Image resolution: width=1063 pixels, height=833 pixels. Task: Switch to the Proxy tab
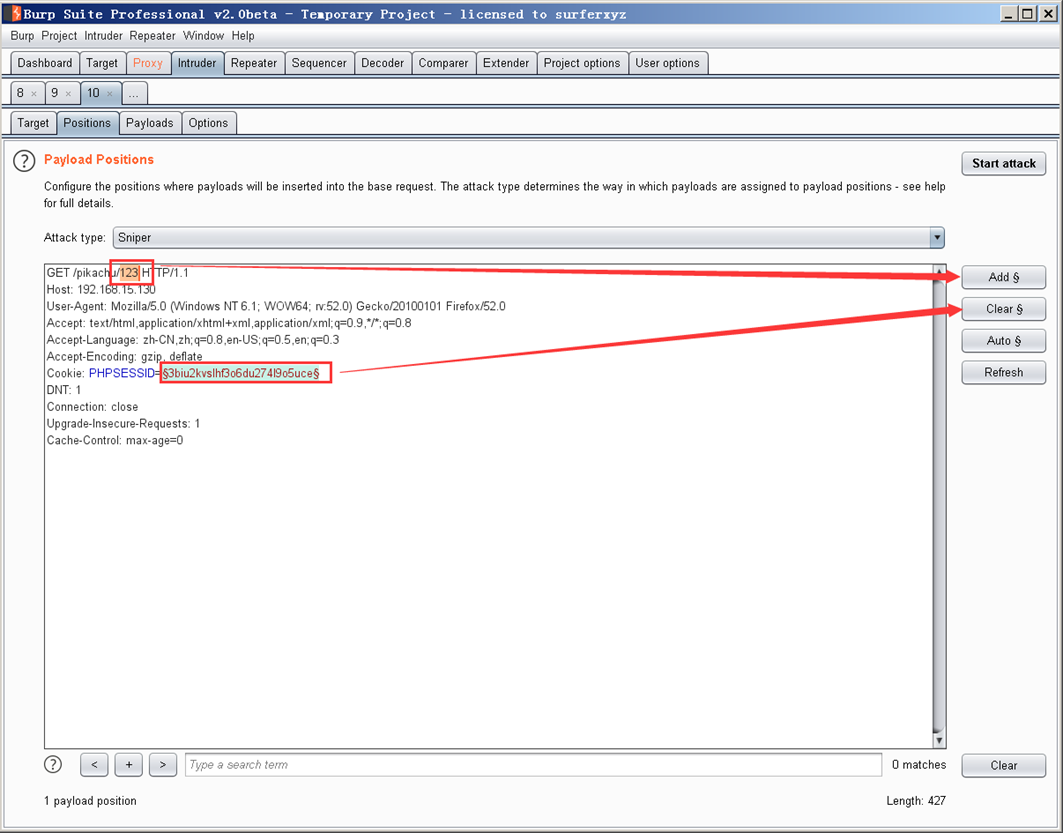pyautogui.click(x=148, y=63)
